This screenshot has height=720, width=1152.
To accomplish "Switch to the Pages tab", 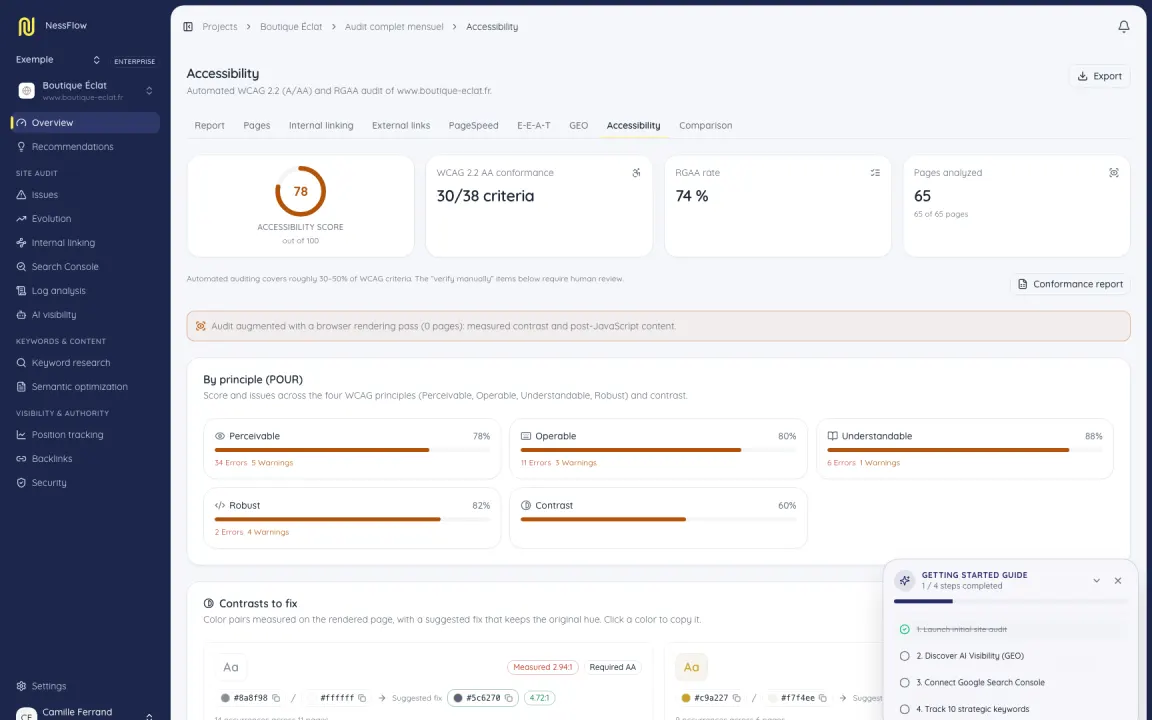I will click(x=256, y=126).
